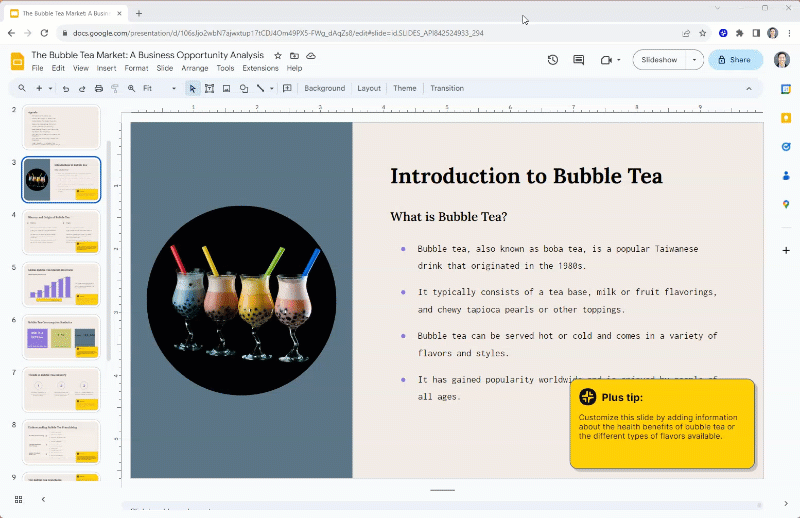Click Background button in toolbar
The height and width of the screenshot is (518, 800).
click(x=324, y=88)
